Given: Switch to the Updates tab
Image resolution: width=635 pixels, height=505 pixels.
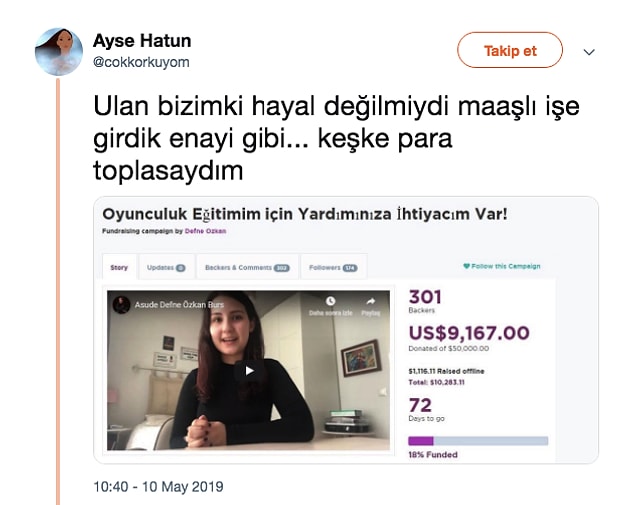Looking at the screenshot, I should [x=166, y=267].
